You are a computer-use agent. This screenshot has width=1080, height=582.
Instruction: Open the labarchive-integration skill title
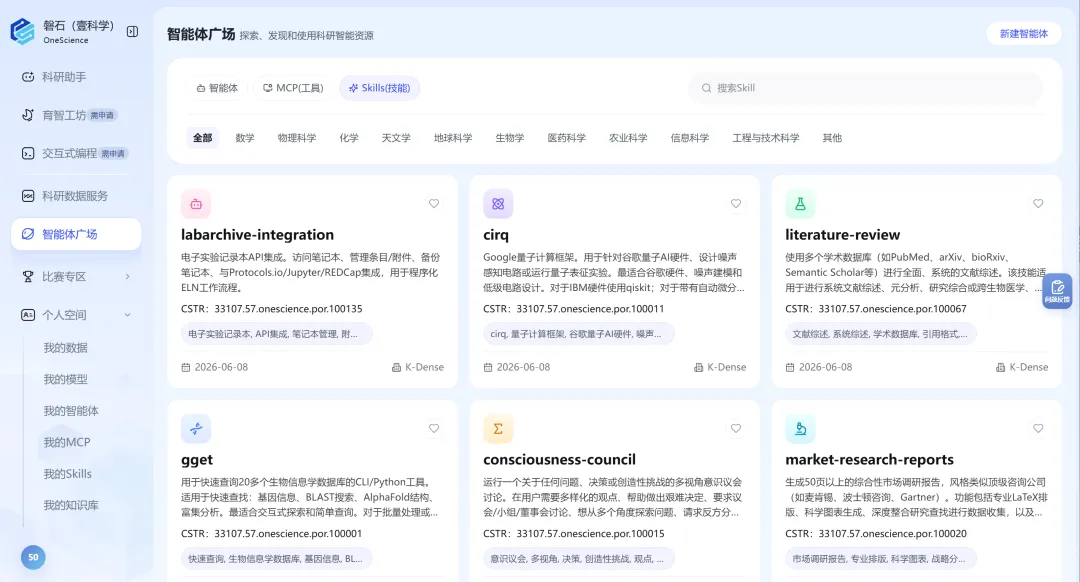tap(258, 235)
